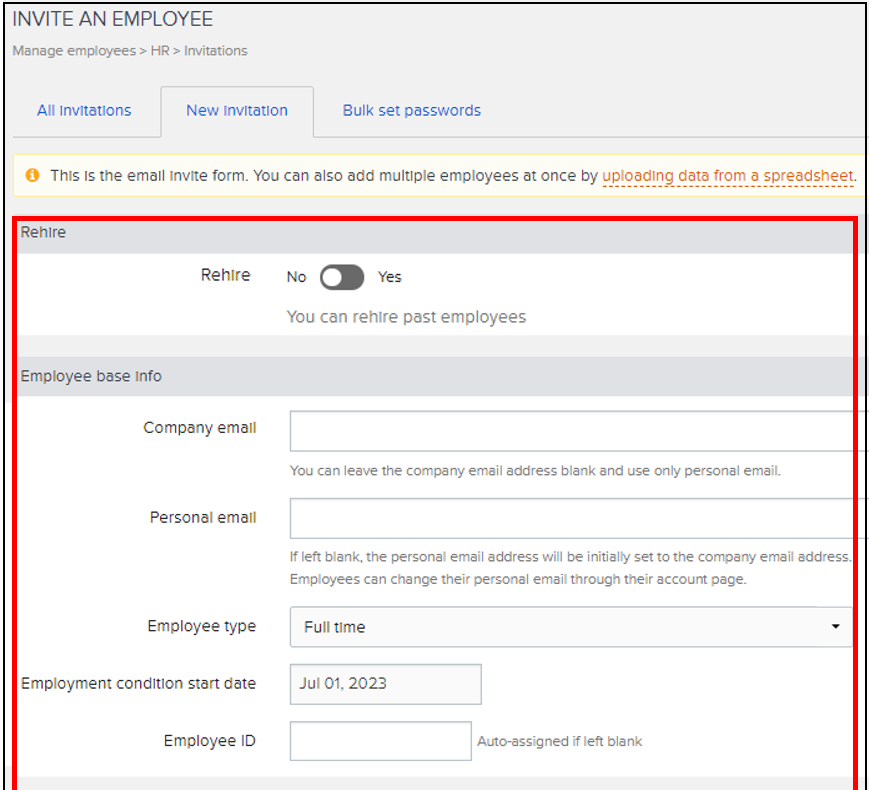Click the info icon in the yellow banner
Screen dimensions: 869x790
(x=32, y=175)
